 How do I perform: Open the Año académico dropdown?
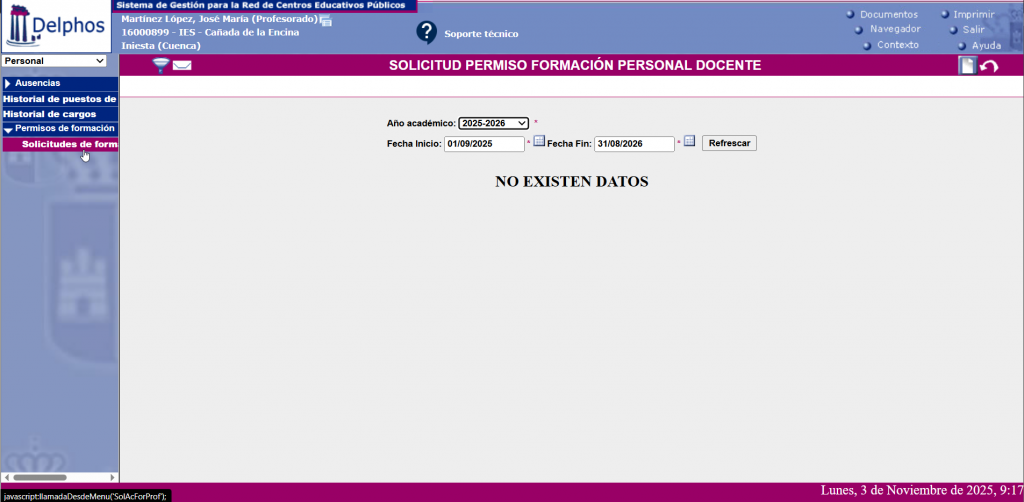tap(494, 123)
